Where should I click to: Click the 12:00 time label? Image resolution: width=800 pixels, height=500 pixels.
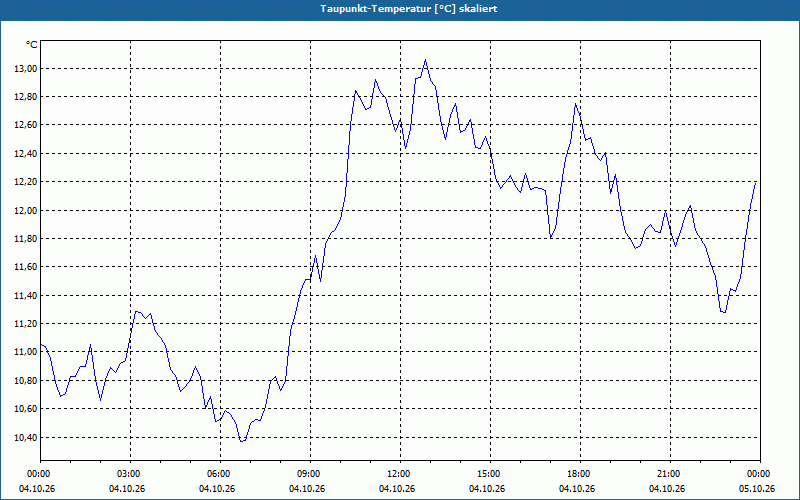point(400,474)
